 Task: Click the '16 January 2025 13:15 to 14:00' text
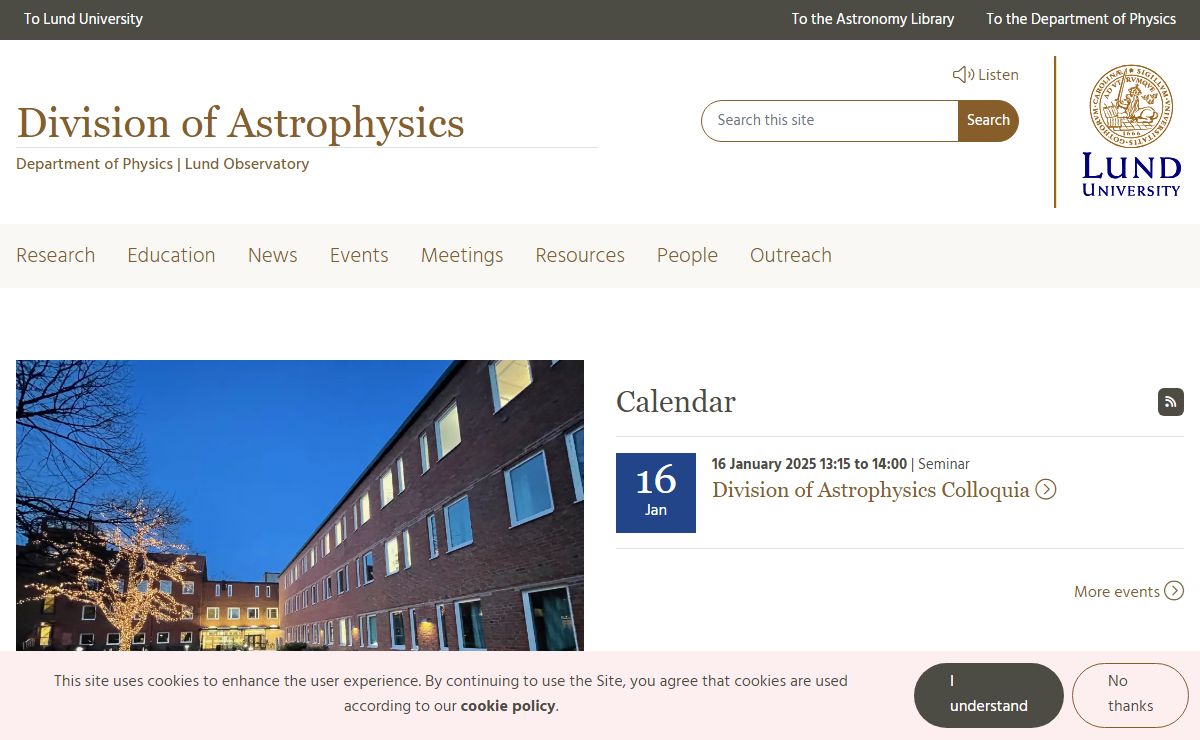[x=809, y=464]
